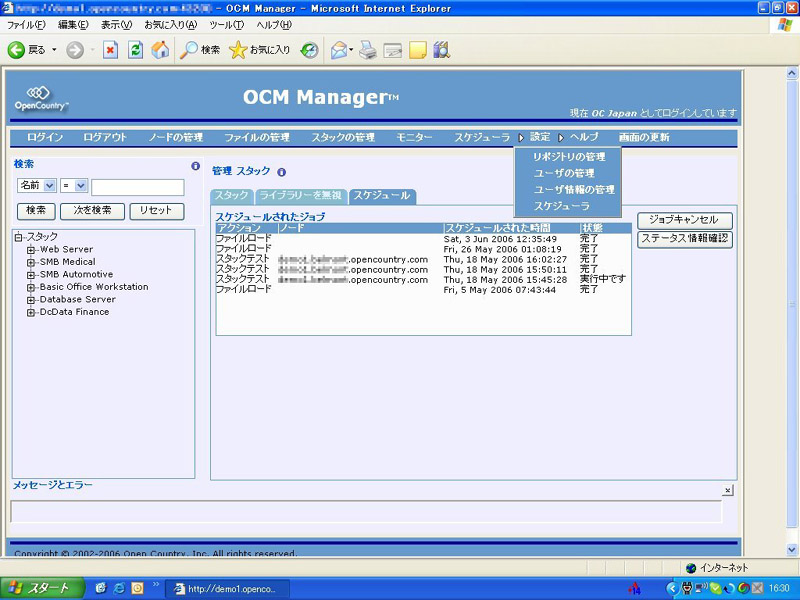Image resolution: width=800 pixels, height=600 pixels.
Task: Switch to ライブラリーを無視 tab
Action: click(x=301, y=196)
